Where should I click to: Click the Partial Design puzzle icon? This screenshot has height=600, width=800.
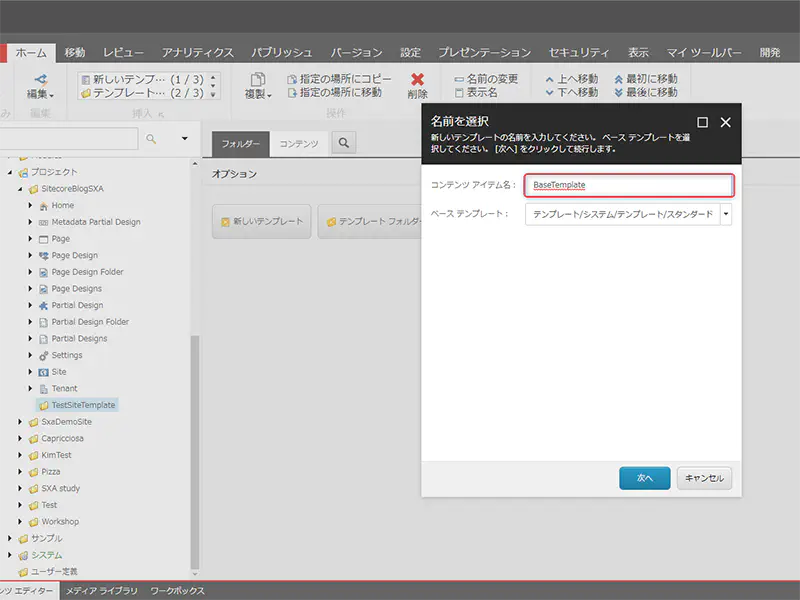coord(43,306)
